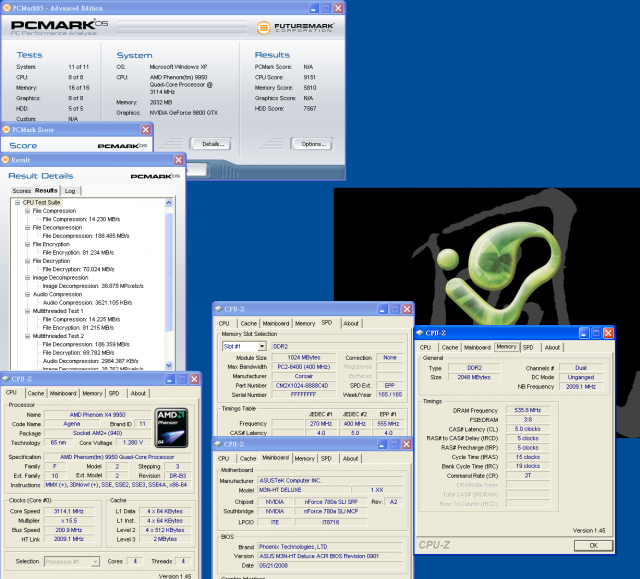Close the PCMark Score window

coord(146,130)
